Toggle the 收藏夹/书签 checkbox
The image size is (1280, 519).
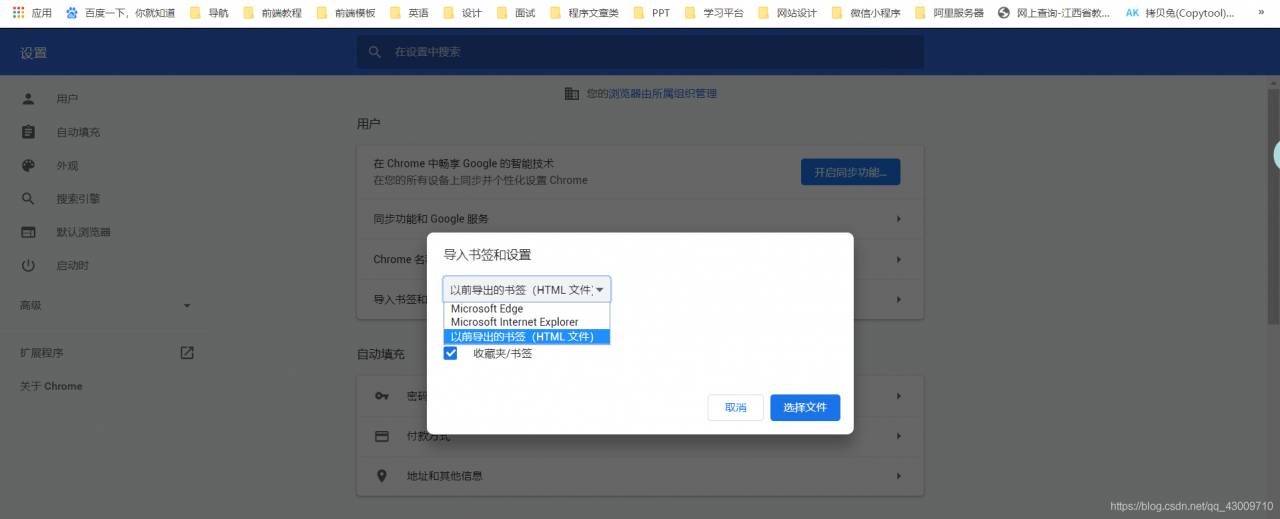tap(450, 353)
